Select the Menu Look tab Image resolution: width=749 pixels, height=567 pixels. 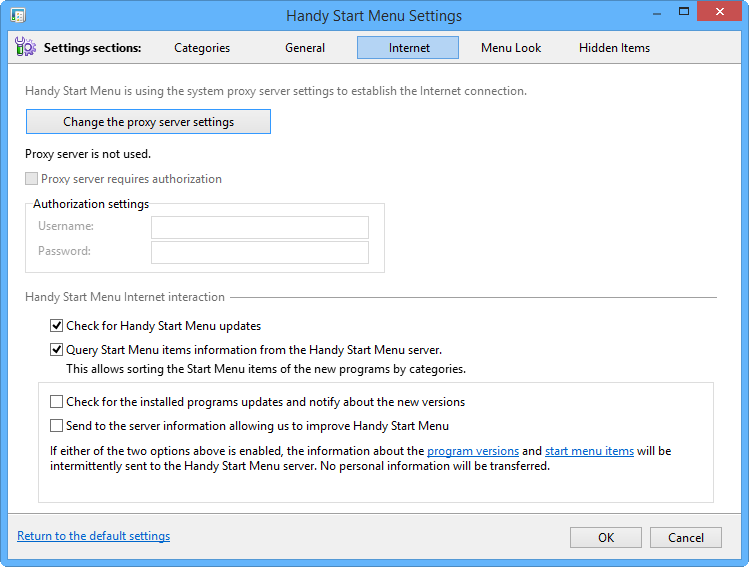point(511,48)
